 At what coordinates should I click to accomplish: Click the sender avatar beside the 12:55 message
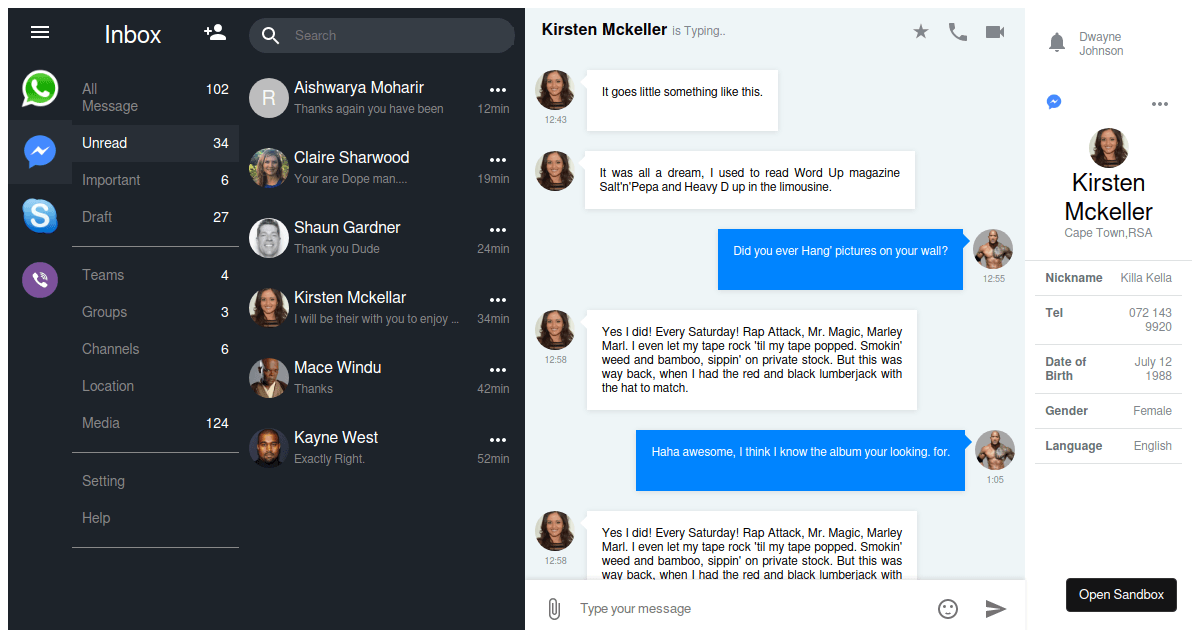point(993,248)
